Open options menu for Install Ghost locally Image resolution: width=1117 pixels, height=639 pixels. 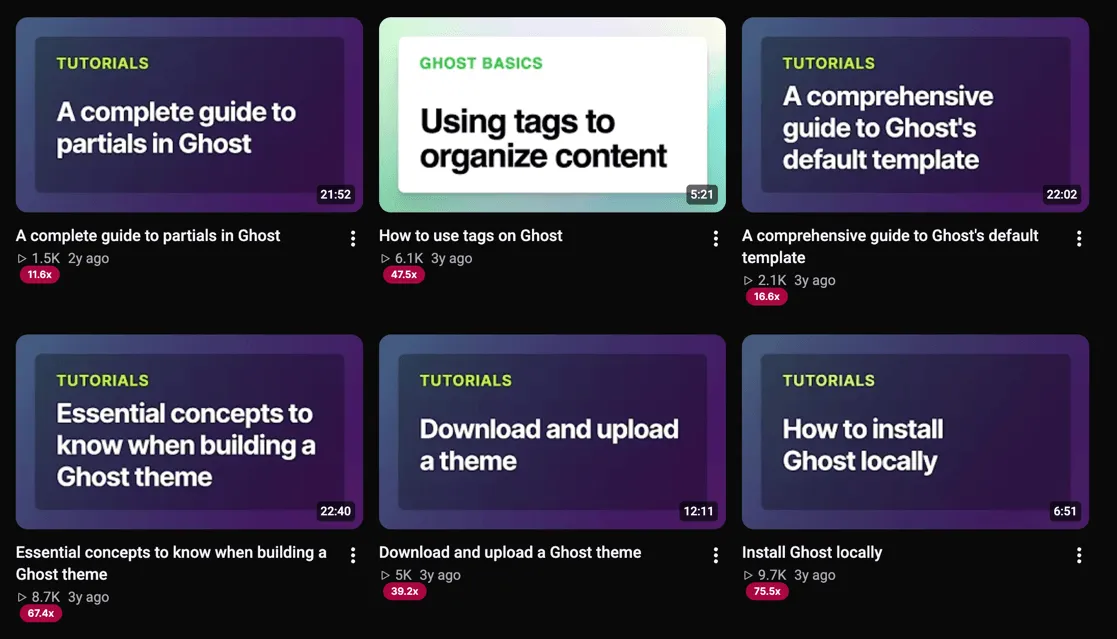pyautogui.click(x=1079, y=556)
